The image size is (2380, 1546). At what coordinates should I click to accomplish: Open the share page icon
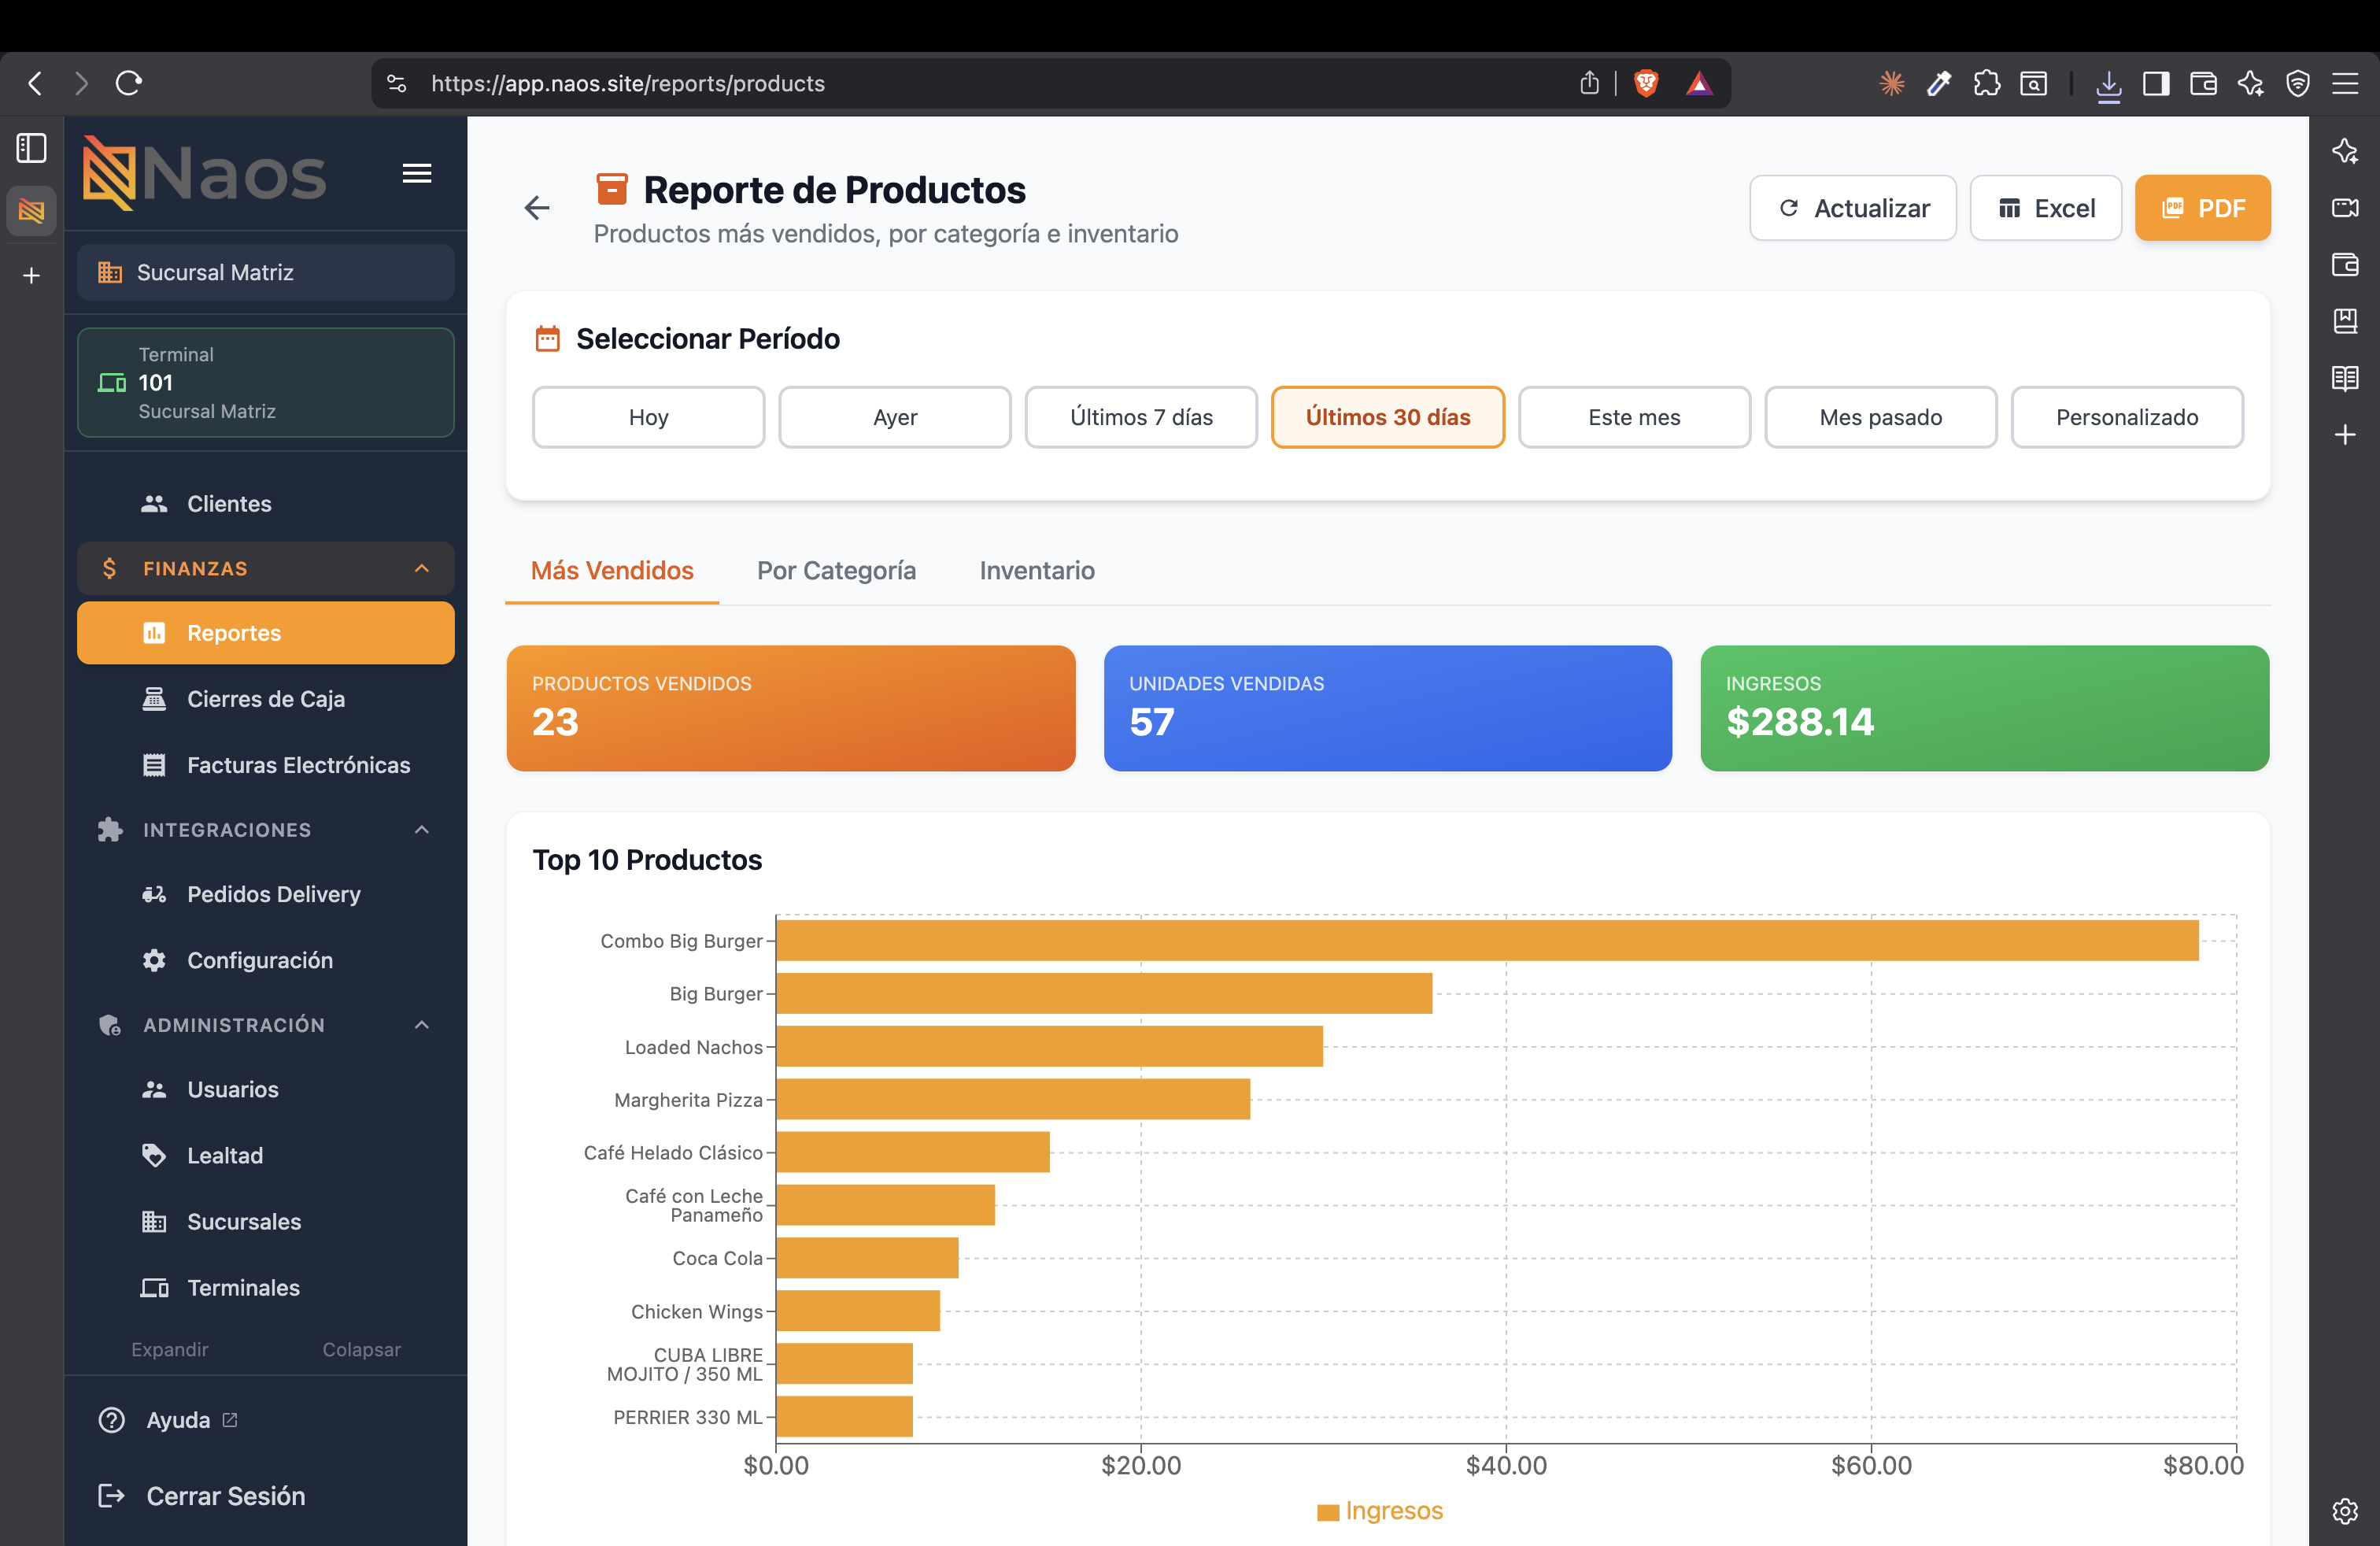[x=1589, y=83]
